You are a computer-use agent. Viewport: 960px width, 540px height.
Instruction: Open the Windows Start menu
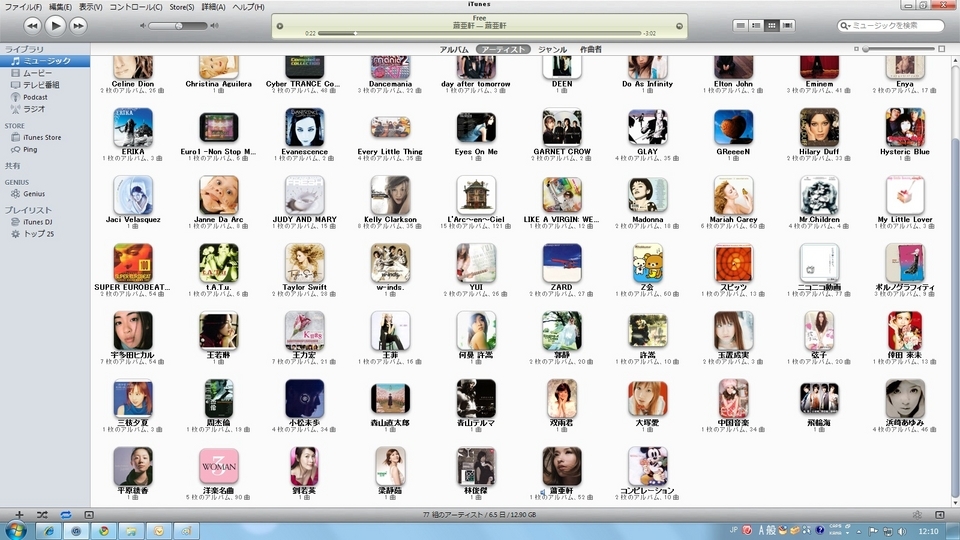click(x=15, y=530)
